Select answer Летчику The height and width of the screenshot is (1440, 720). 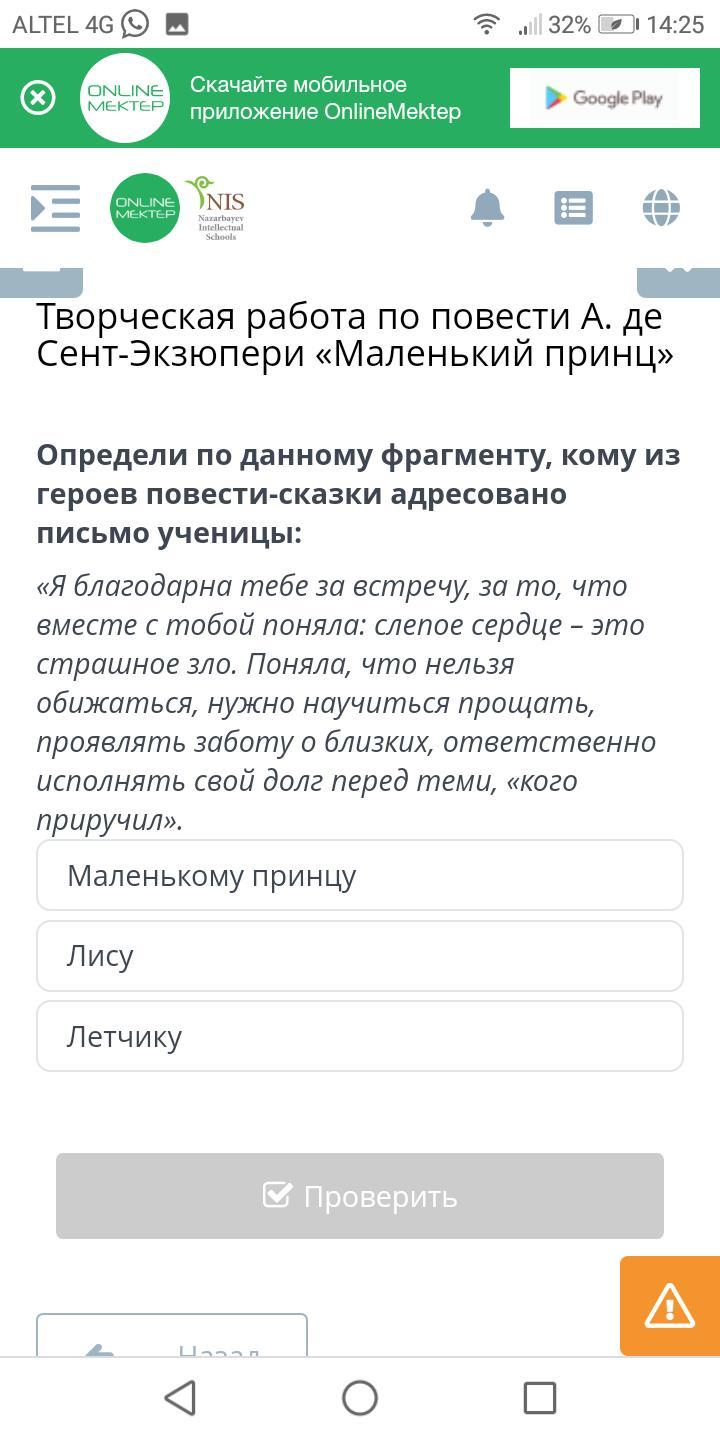360,1036
